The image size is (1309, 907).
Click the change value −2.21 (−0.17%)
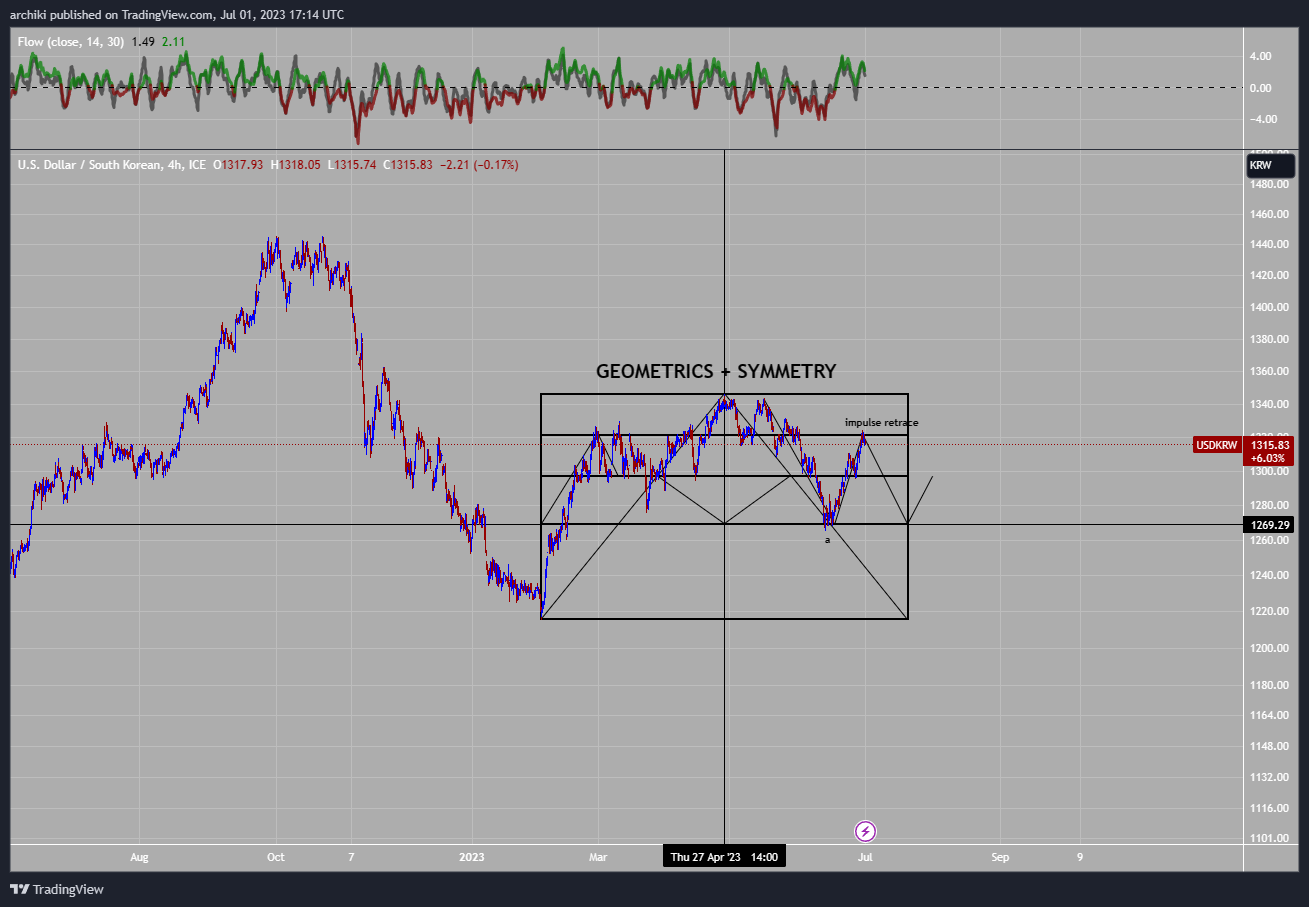480,164
